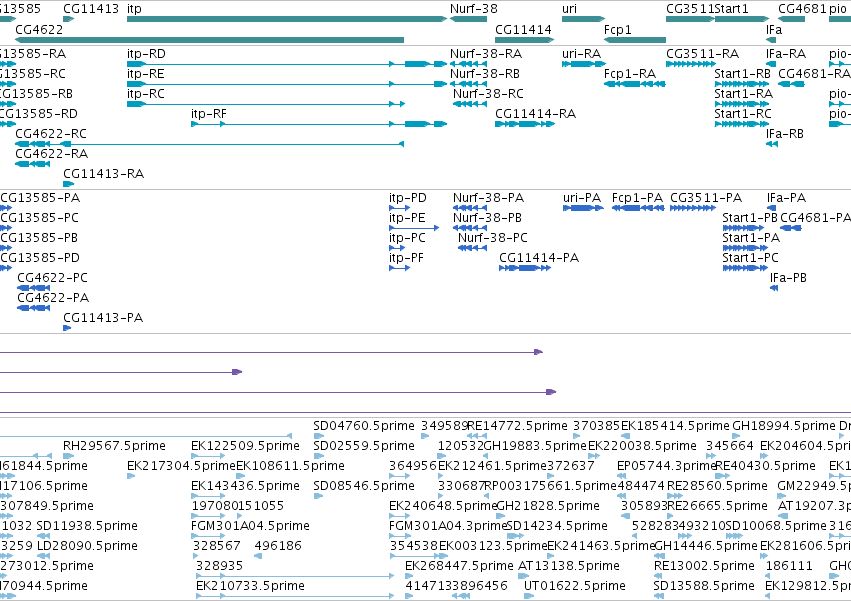This screenshot has height=601, width=851.
Task: Open the Fcp1-RA transcript label
Action: [x=630, y=74]
